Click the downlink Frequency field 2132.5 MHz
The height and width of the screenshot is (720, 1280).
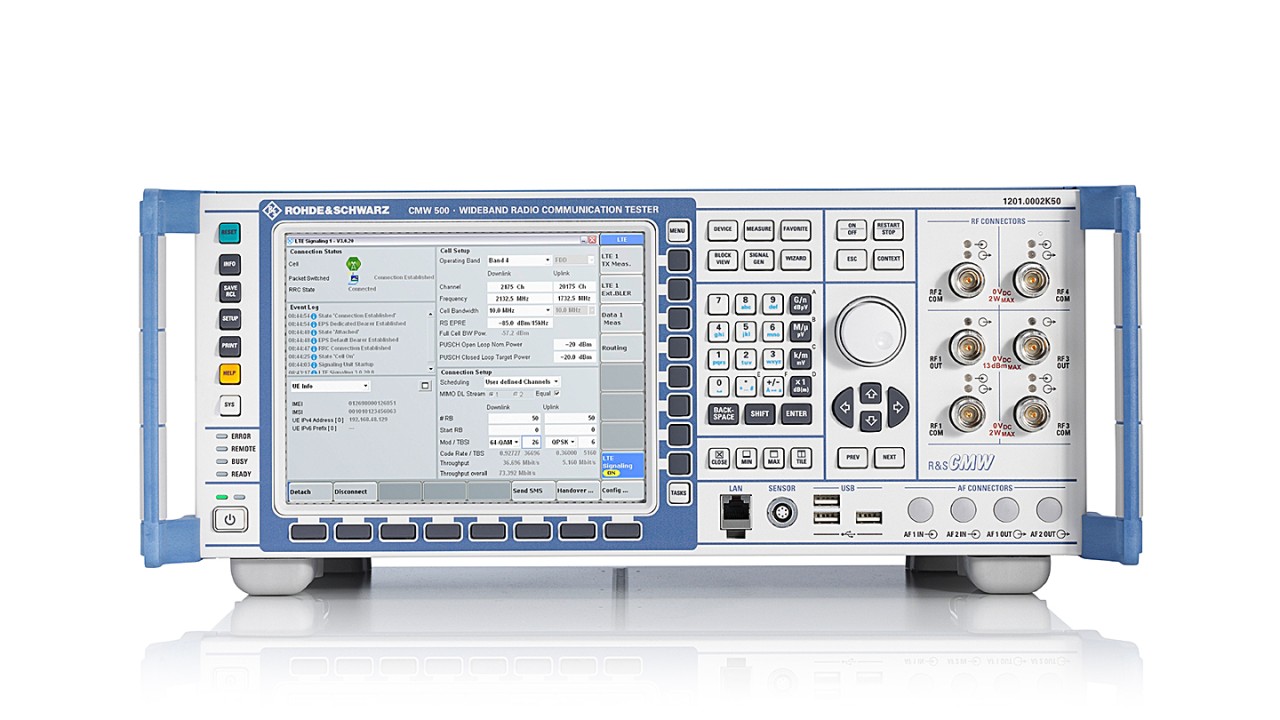[x=520, y=299]
